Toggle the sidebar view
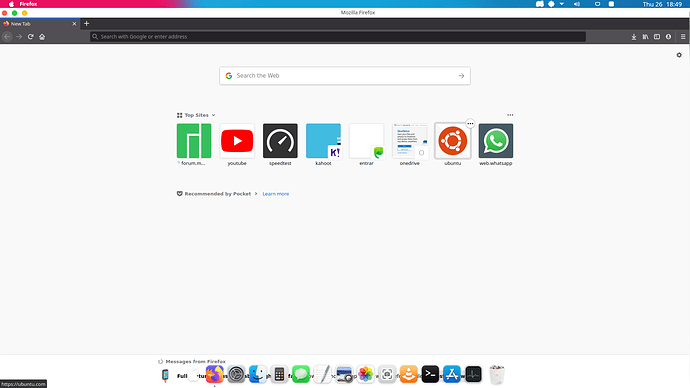 point(657,37)
